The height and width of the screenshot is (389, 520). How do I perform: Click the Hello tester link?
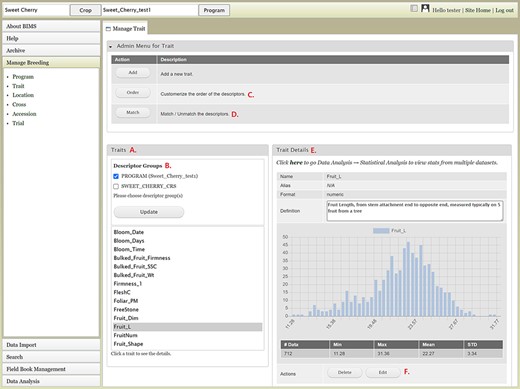click(x=446, y=10)
